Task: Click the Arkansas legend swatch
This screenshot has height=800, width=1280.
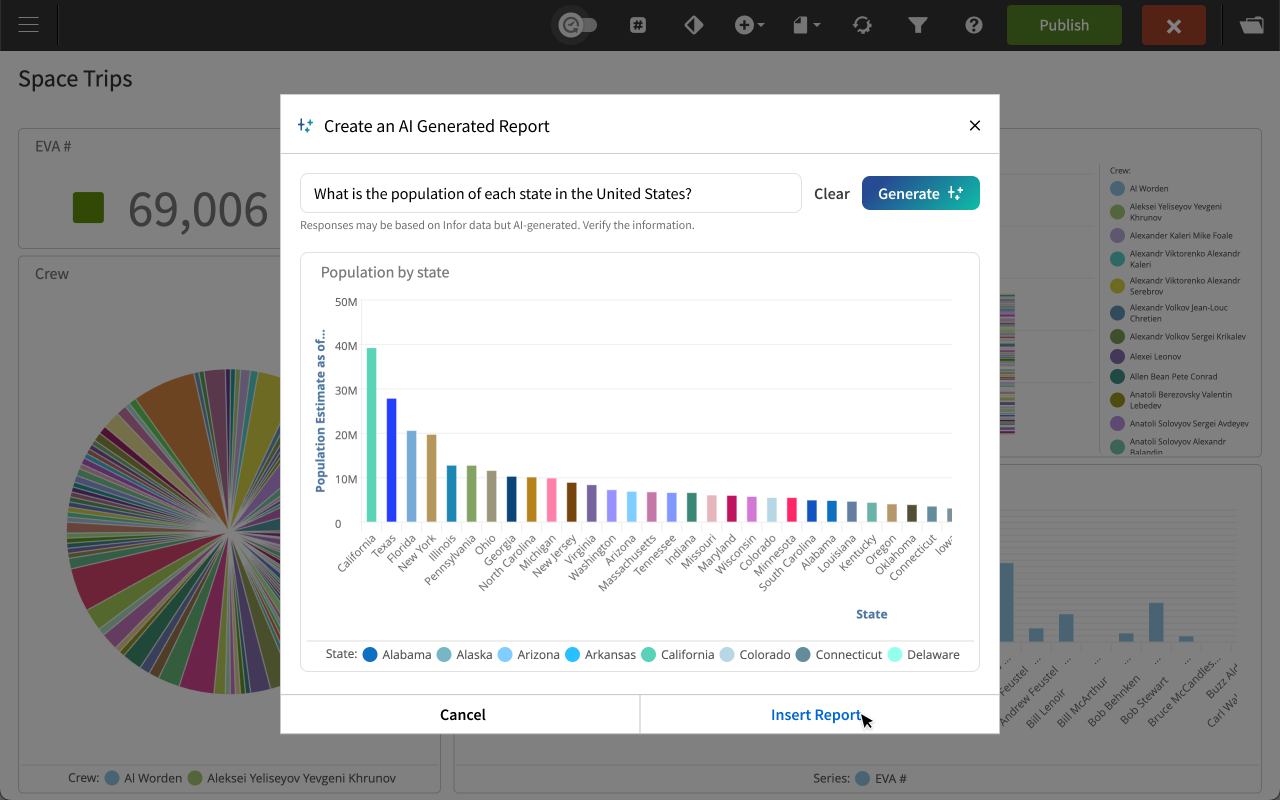Action: (573, 655)
